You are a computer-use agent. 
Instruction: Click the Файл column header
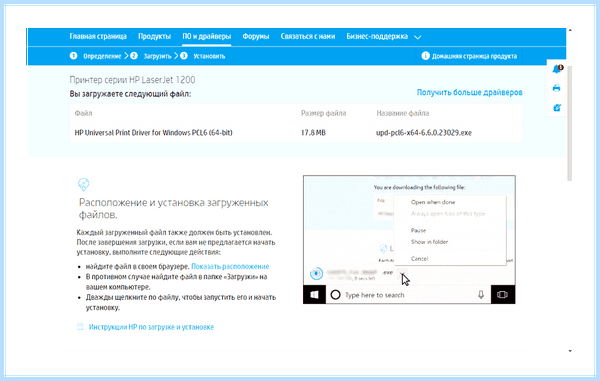coord(83,113)
